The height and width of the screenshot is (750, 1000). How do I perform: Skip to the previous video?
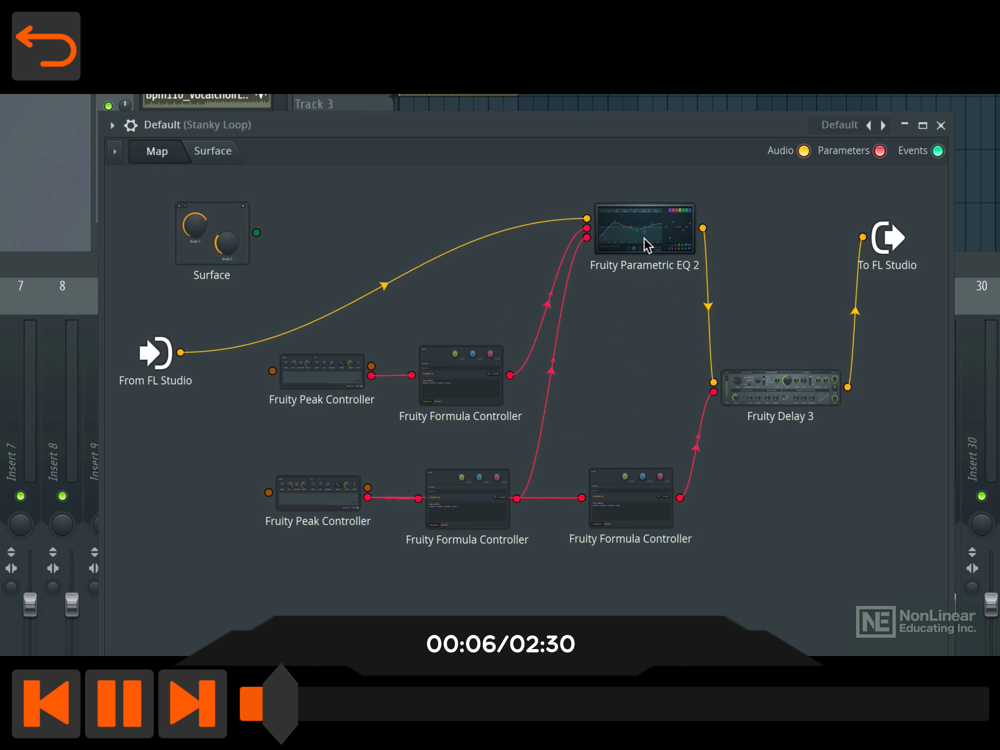point(46,703)
